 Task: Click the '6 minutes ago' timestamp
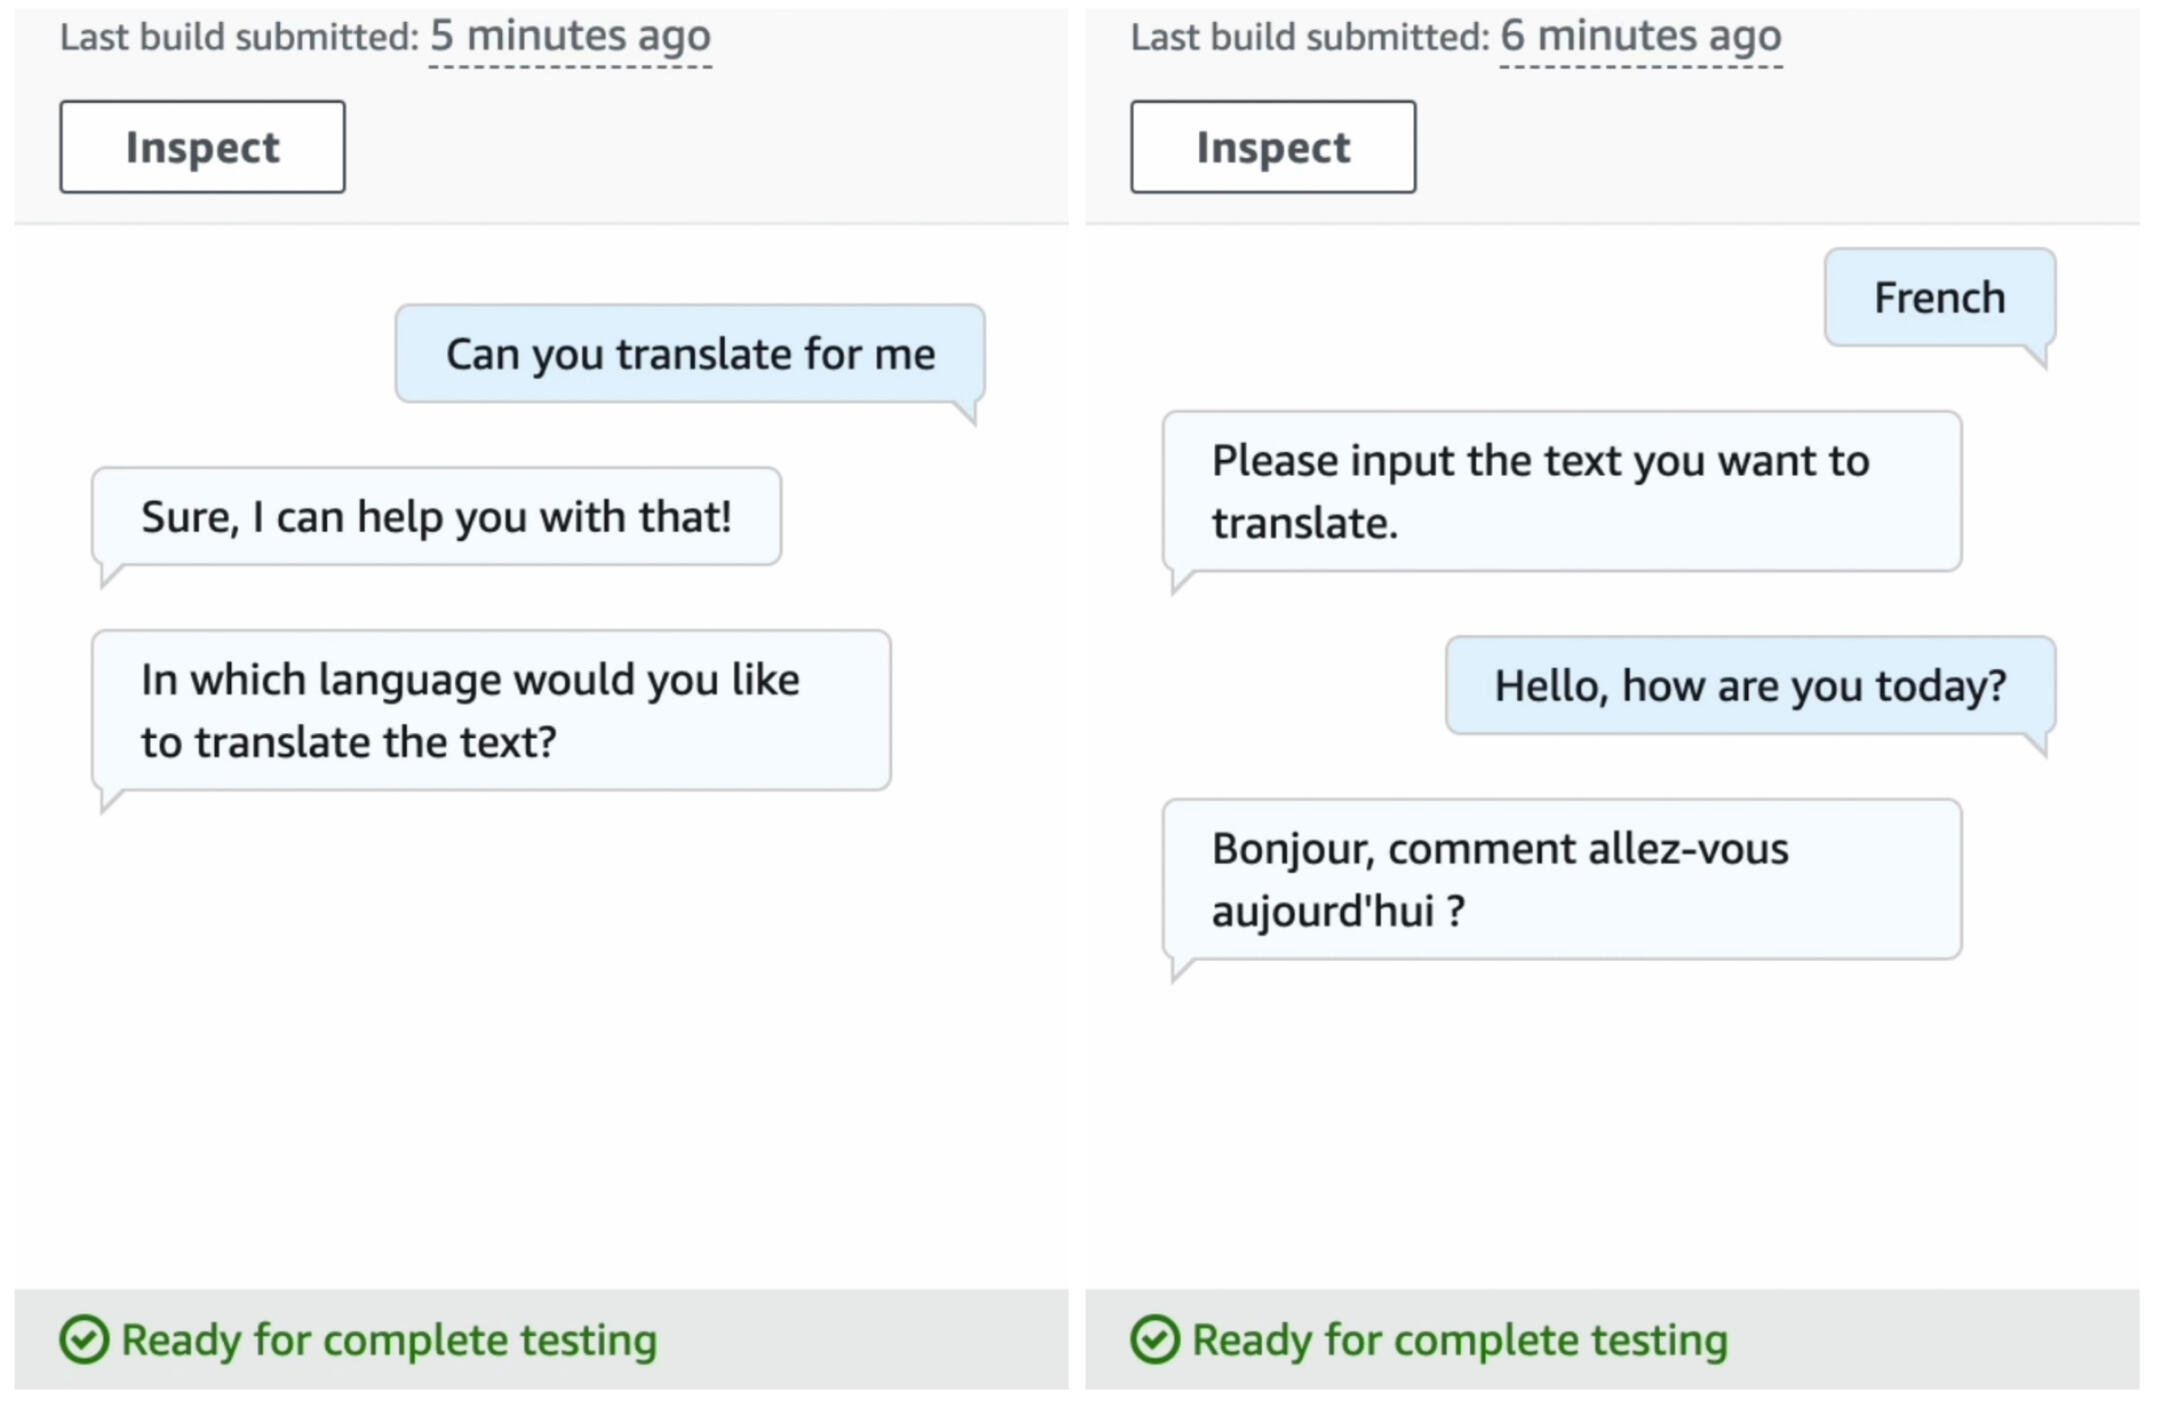pos(1640,37)
